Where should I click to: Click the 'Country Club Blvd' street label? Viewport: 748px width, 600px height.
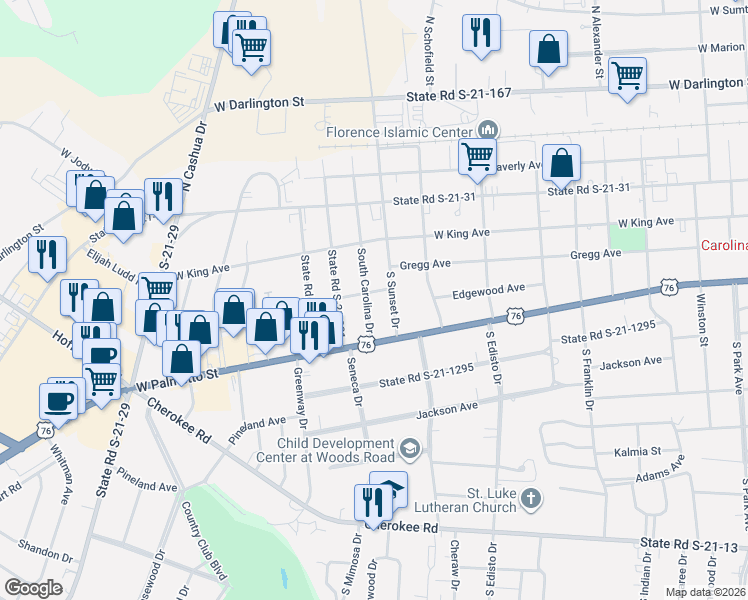point(204,541)
